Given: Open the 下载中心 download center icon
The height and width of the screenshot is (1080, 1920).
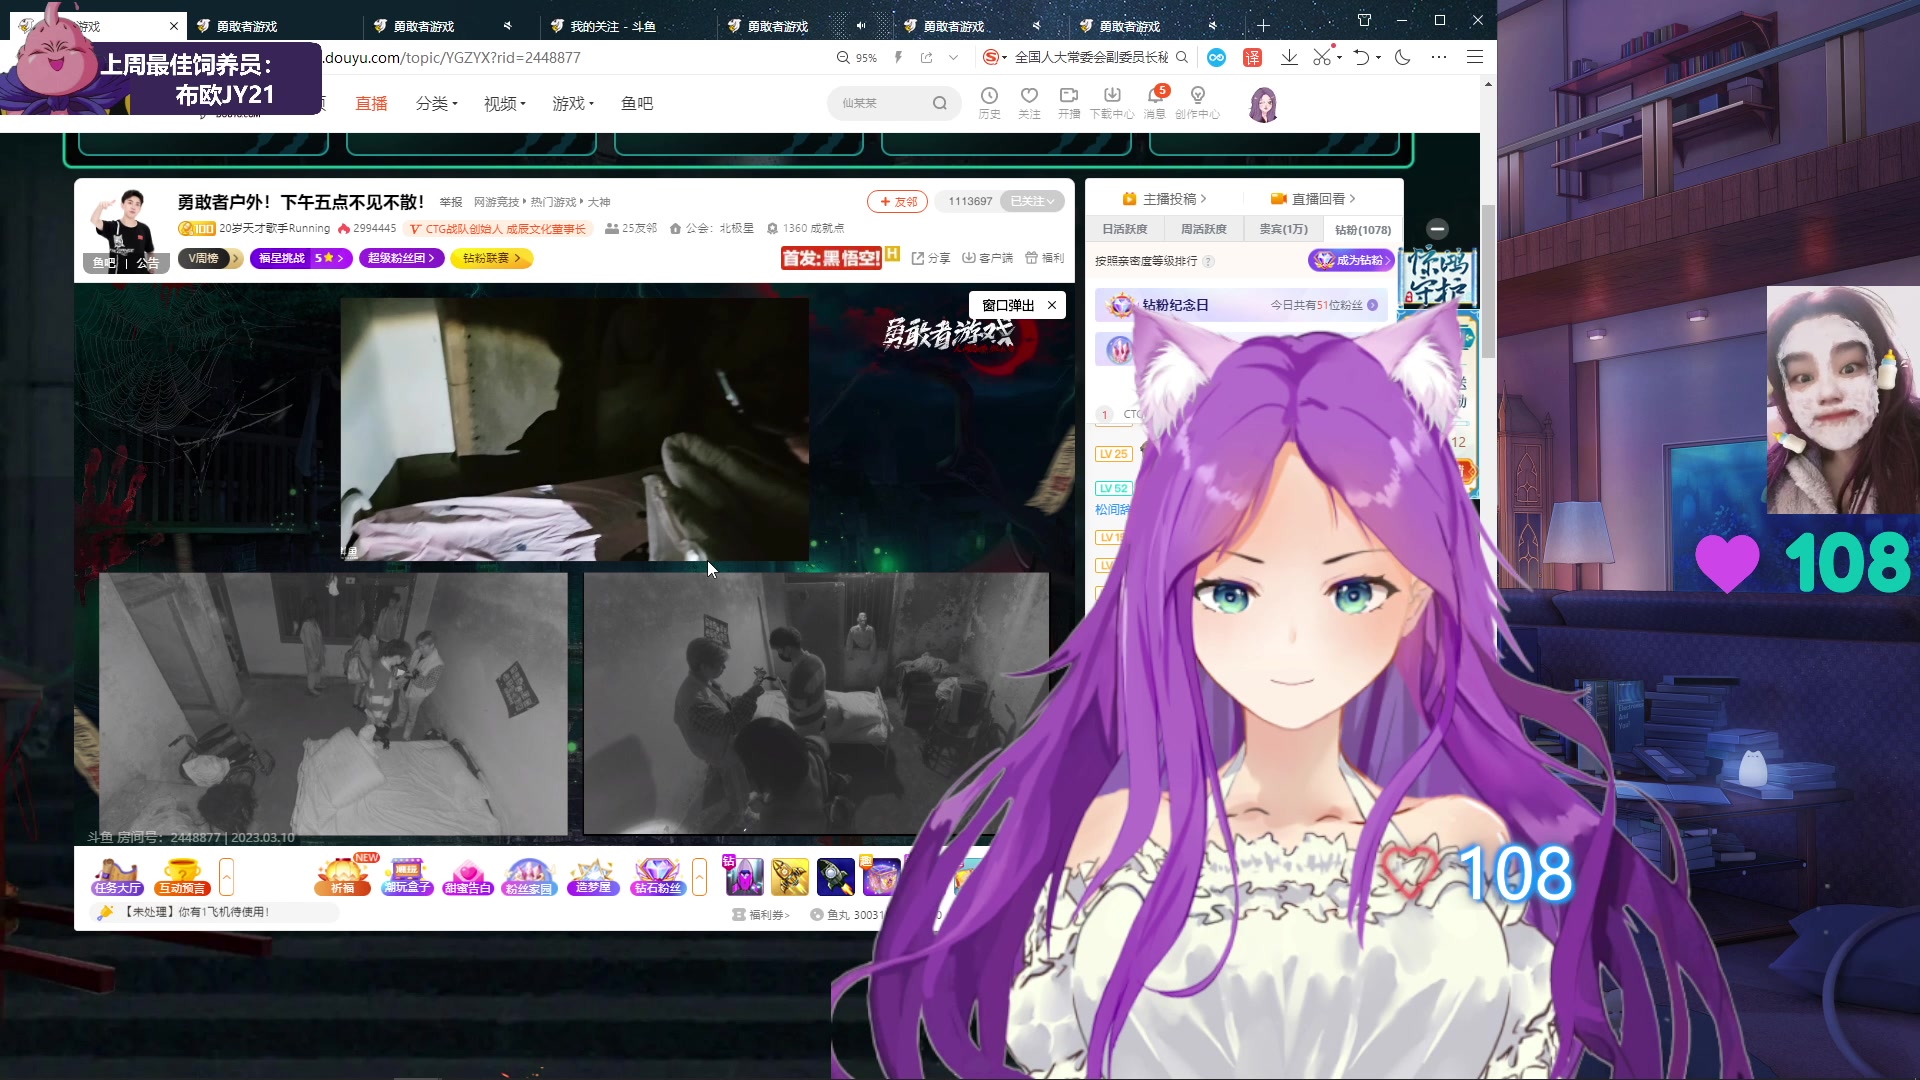Looking at the screenshot, I should point(1112,102).
